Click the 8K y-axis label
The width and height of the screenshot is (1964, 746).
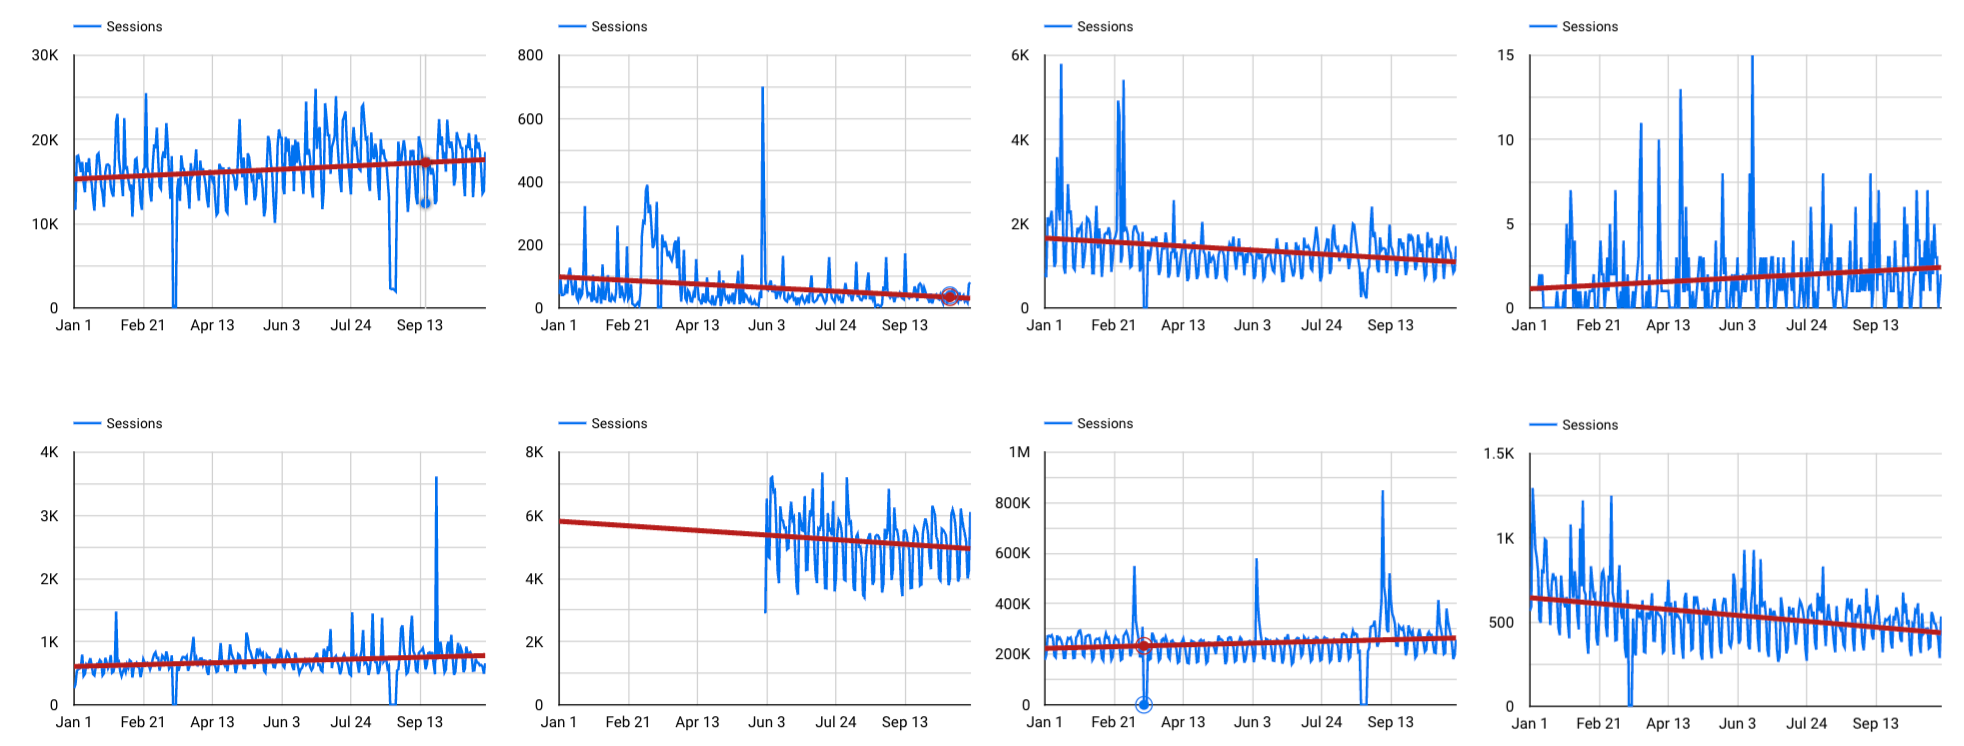tap(535, 453)
